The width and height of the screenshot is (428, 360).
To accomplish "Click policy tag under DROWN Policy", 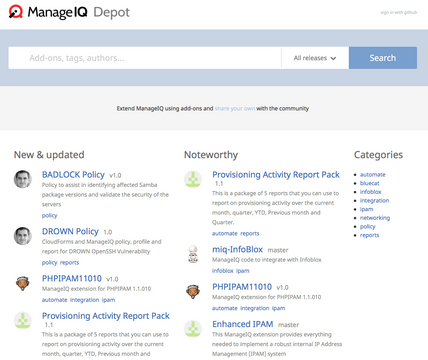I will 49,262.
